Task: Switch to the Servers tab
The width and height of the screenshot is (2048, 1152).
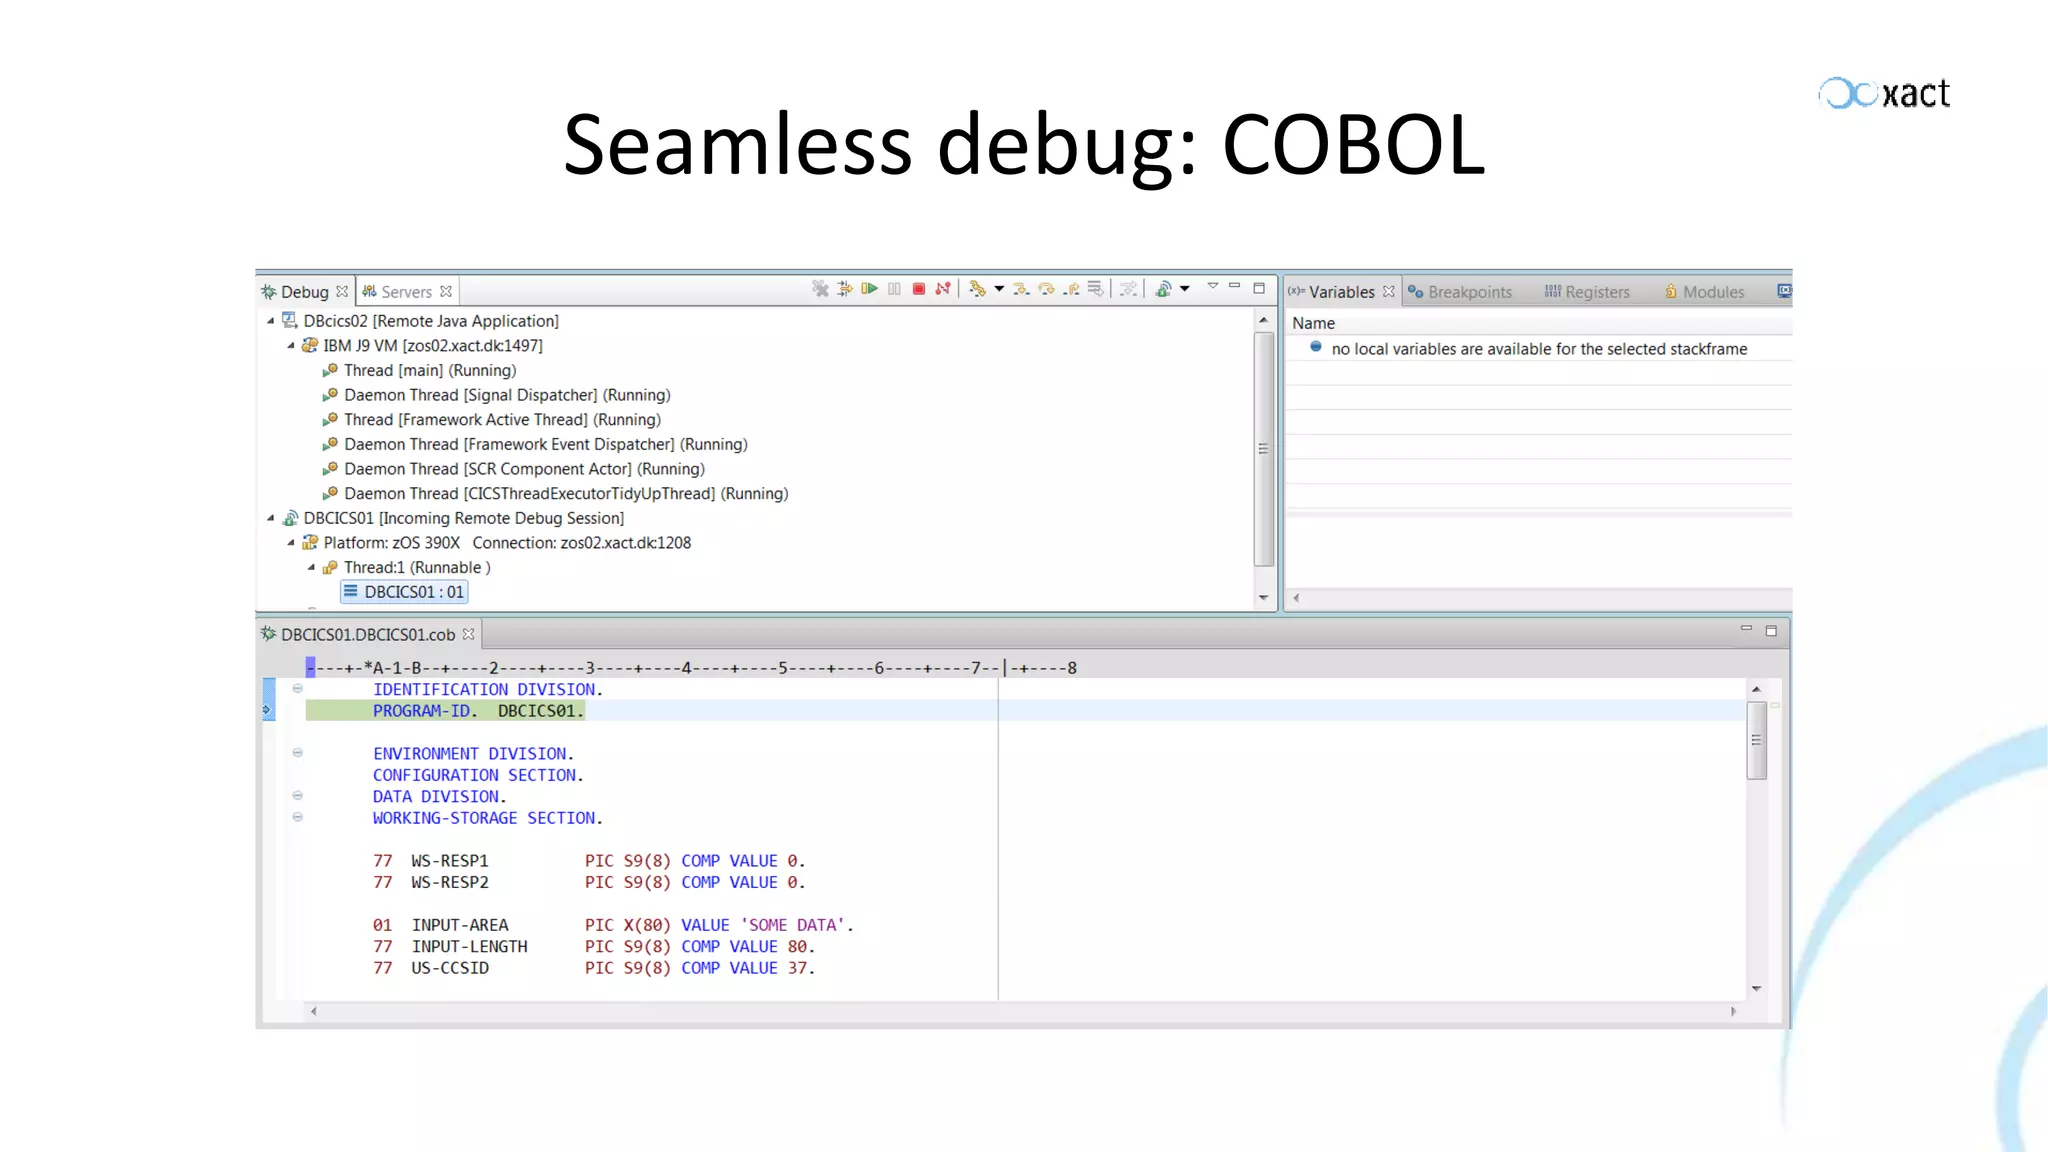Action: [x=406, y=292]
